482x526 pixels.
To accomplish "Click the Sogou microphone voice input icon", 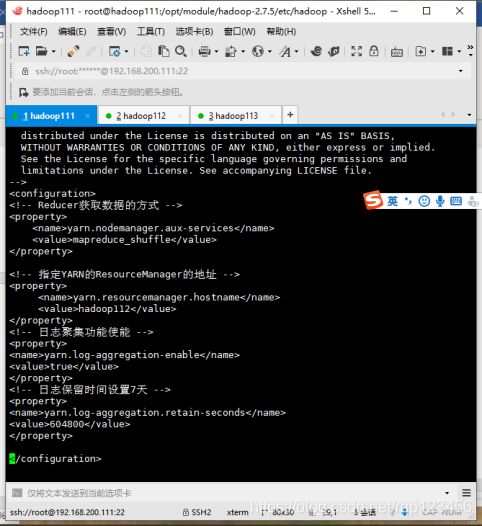I will [x=440, y=201].
